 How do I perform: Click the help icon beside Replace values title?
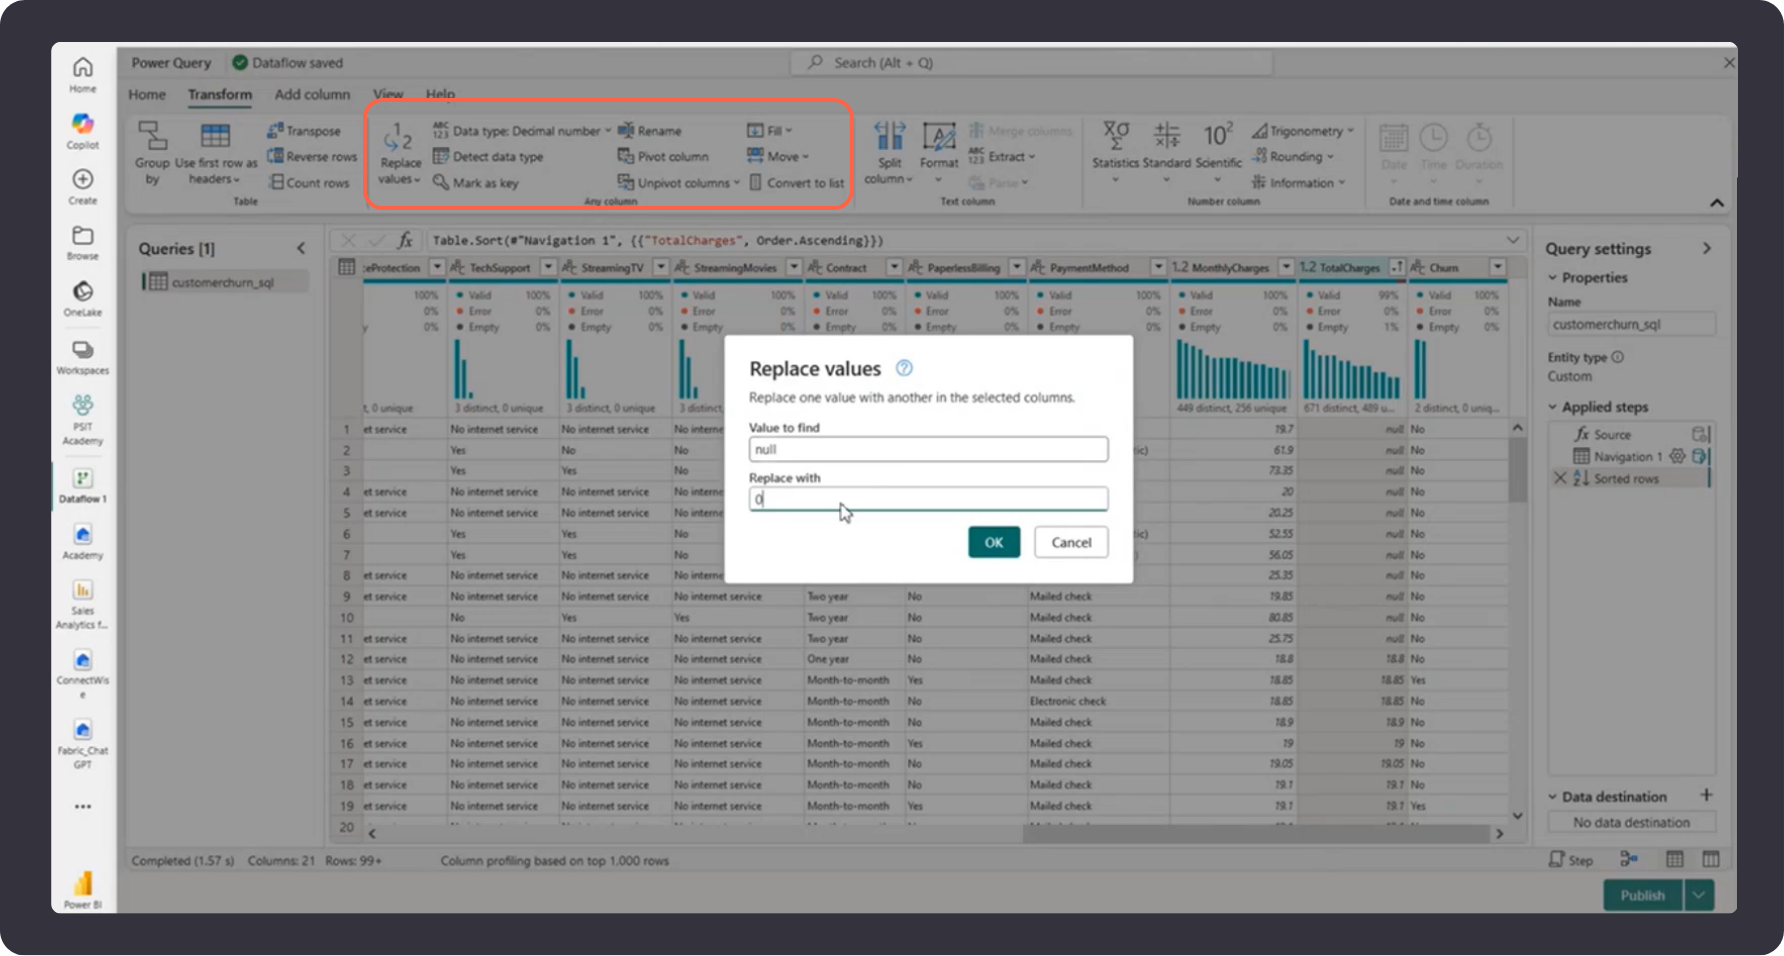904,368
